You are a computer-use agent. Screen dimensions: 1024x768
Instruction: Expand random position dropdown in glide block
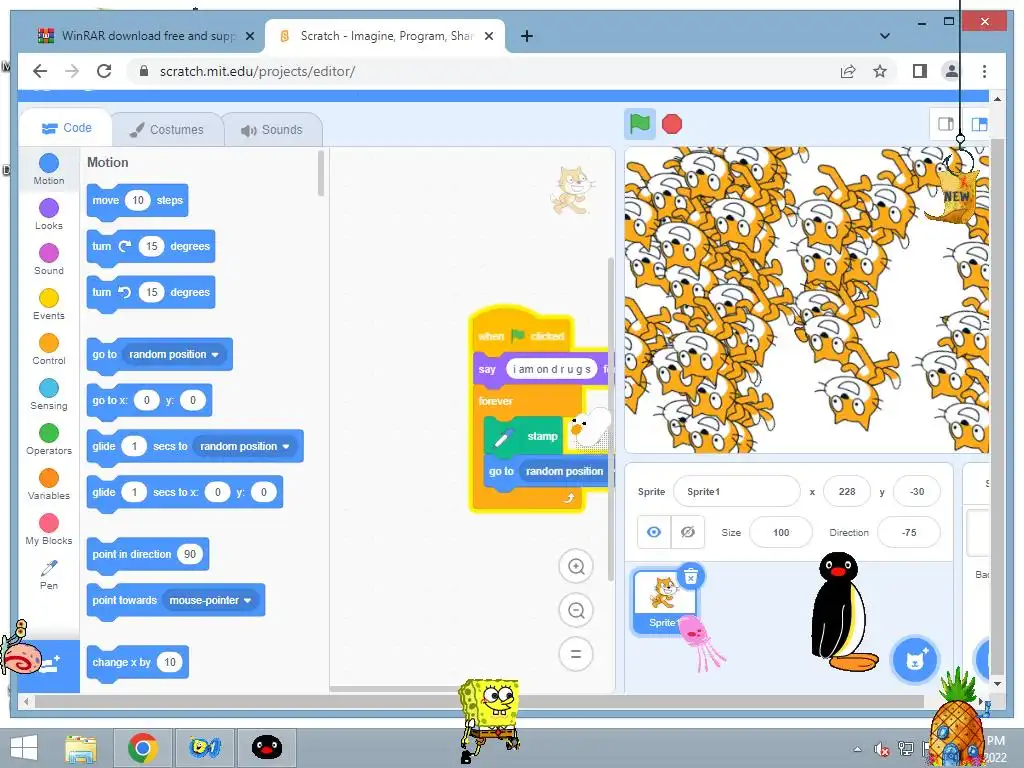click(x=245, y=446)
